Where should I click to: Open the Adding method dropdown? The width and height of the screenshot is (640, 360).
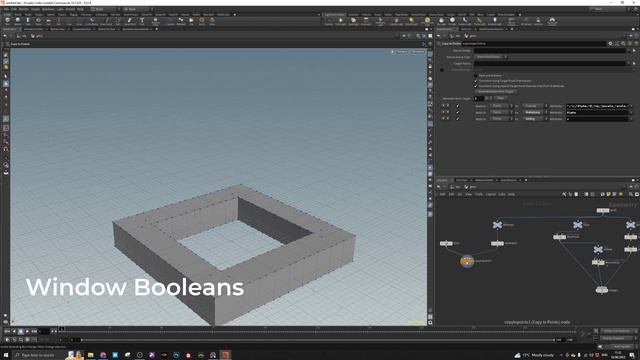pyautogui.click(x=535, y=119)
